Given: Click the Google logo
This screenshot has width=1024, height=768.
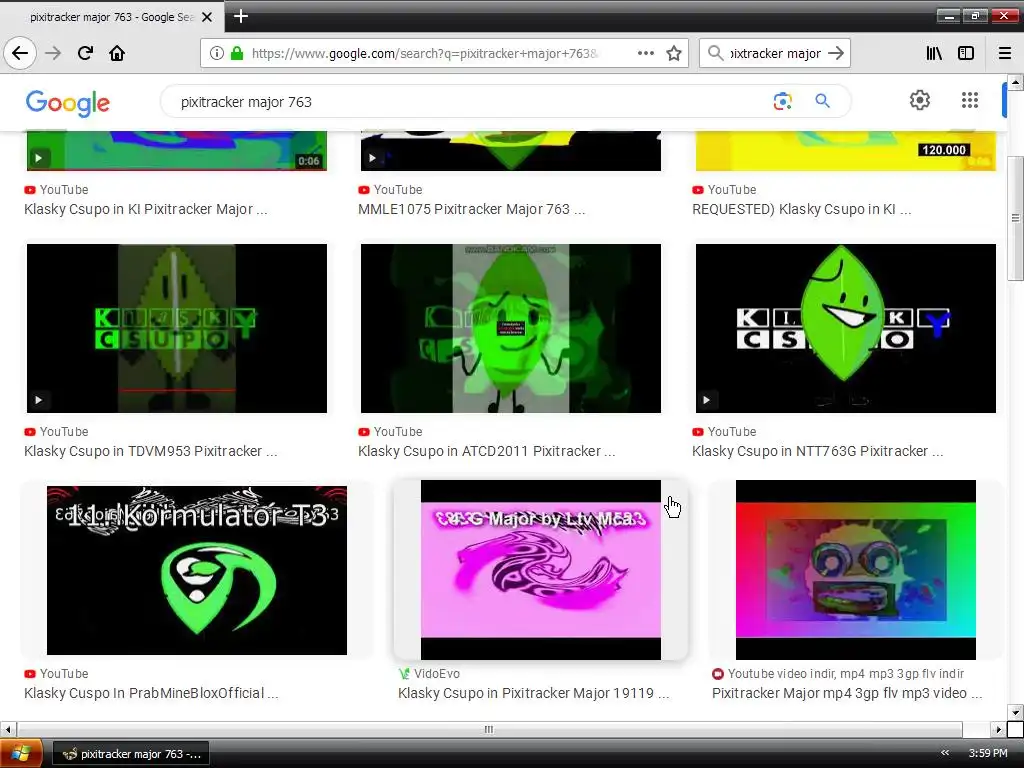Looking at the screenshot, I should [x=68, y=103].
